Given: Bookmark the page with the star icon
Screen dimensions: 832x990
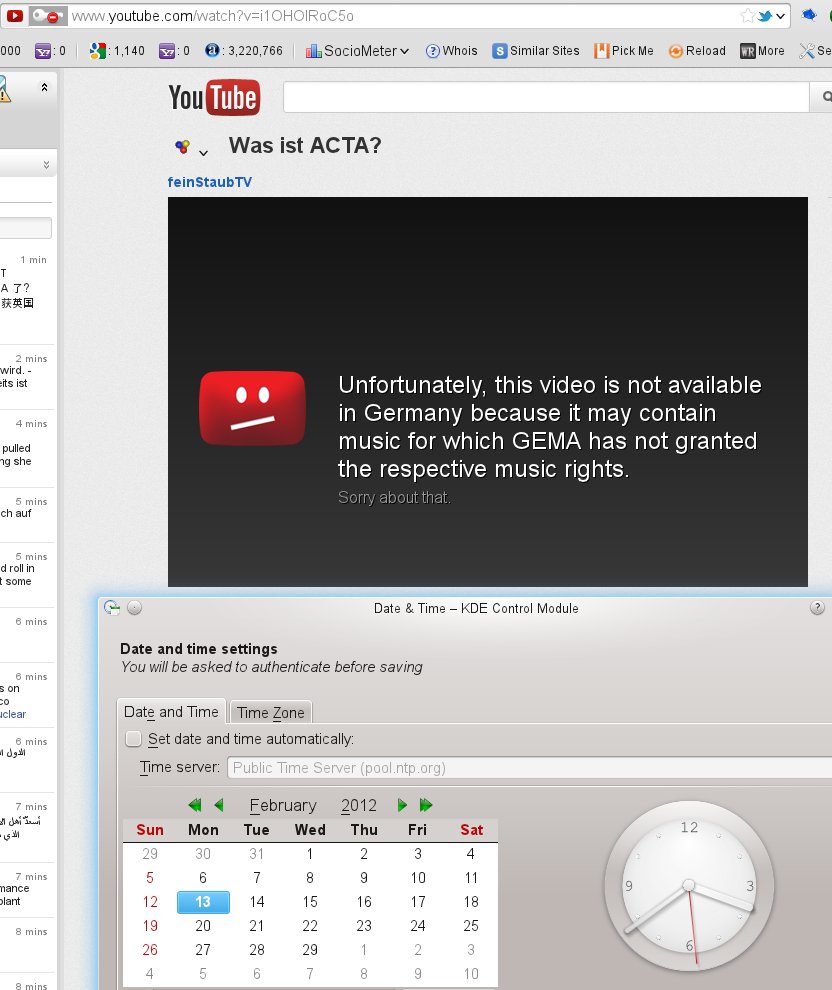Looking at the screenshot, I should (747, 16).
